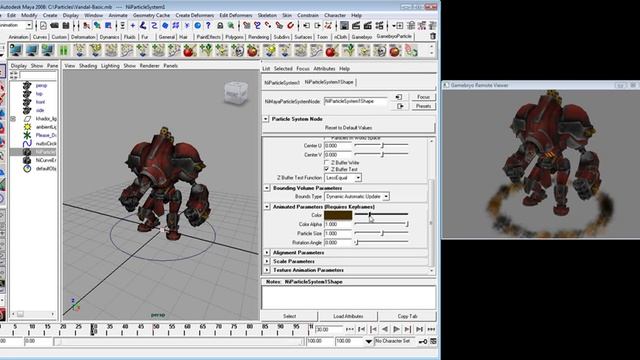640x360 pixels.
Task: Click the render current frame clapperboard icon
Action: click(356, 26)
